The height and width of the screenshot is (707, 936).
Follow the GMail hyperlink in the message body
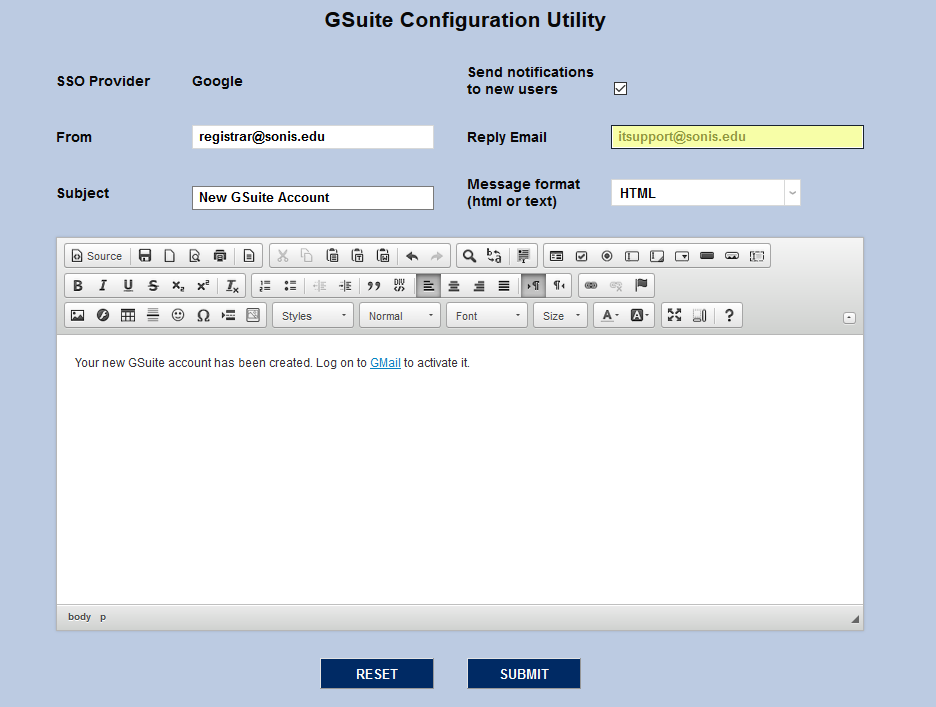point(385,363)
